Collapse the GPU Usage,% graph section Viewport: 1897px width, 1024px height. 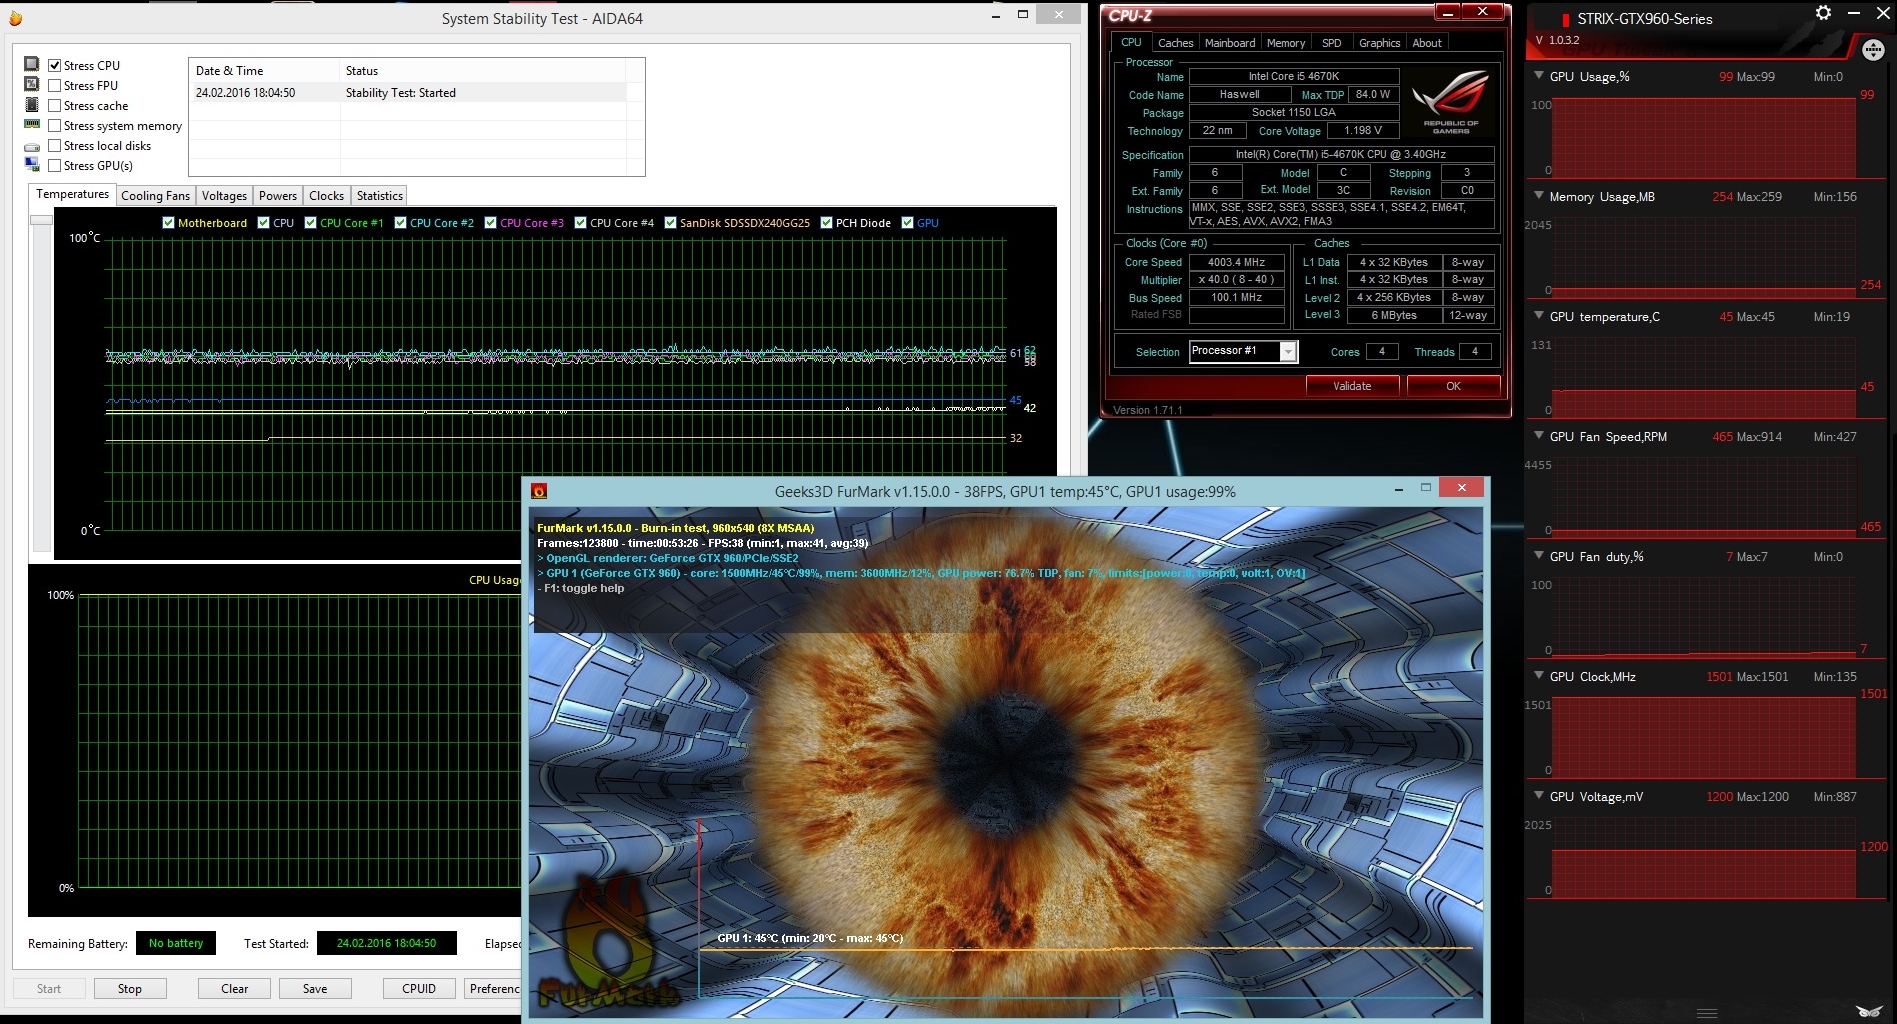click(x=1538, y=76)
